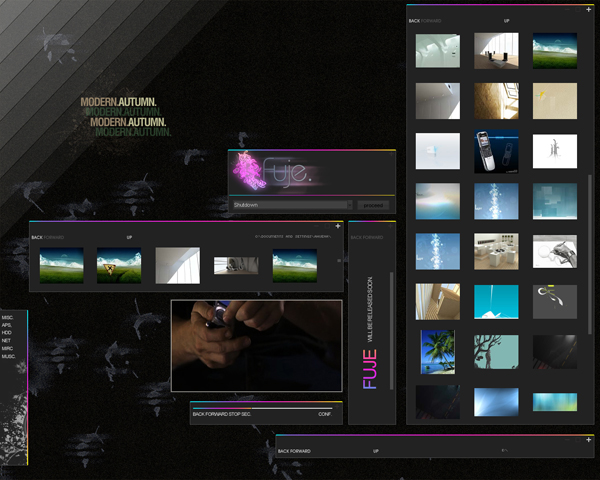Go BACK in the bottom browser window
Viewport: 600px width, 480px height.
[284, 451]
